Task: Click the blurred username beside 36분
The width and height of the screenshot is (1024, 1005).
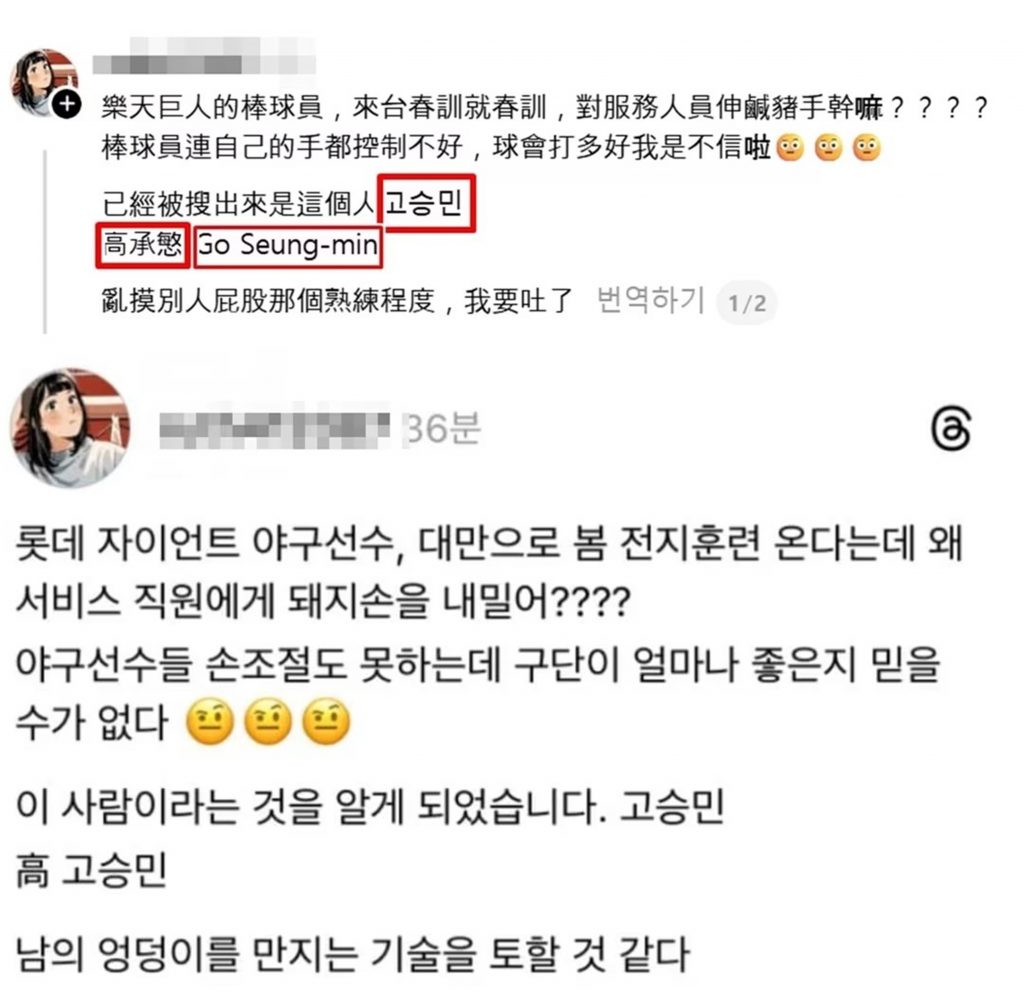Action: click(274, 430)
